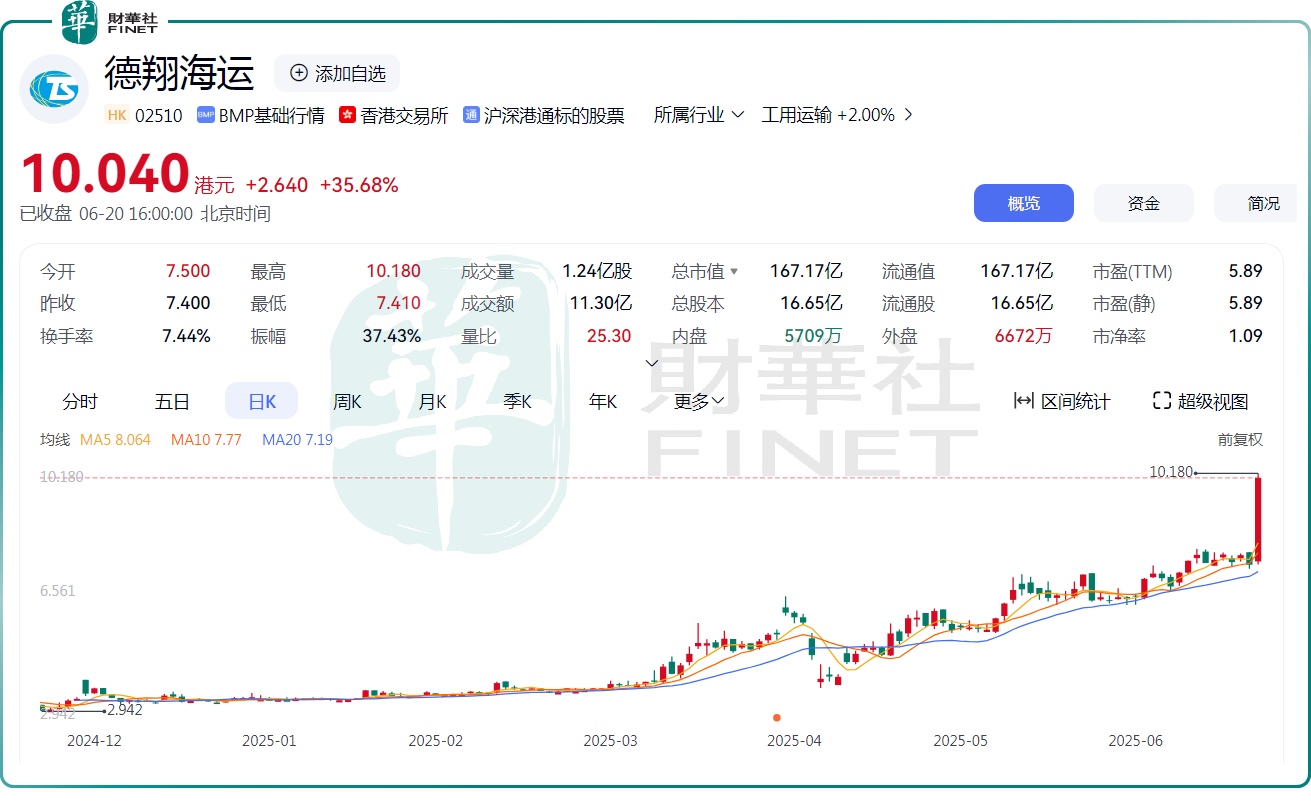Click the 总股本 value 16.65亿
1311x808 pixels.
coord(811,303)
